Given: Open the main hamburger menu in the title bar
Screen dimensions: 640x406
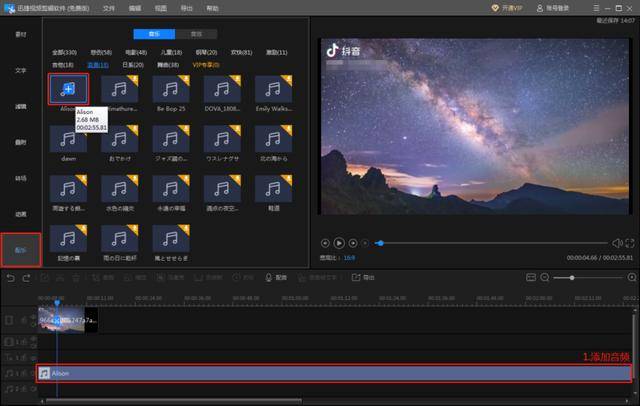Looking at the screenshot, I should pyautogui.click(x=596, y=8).
